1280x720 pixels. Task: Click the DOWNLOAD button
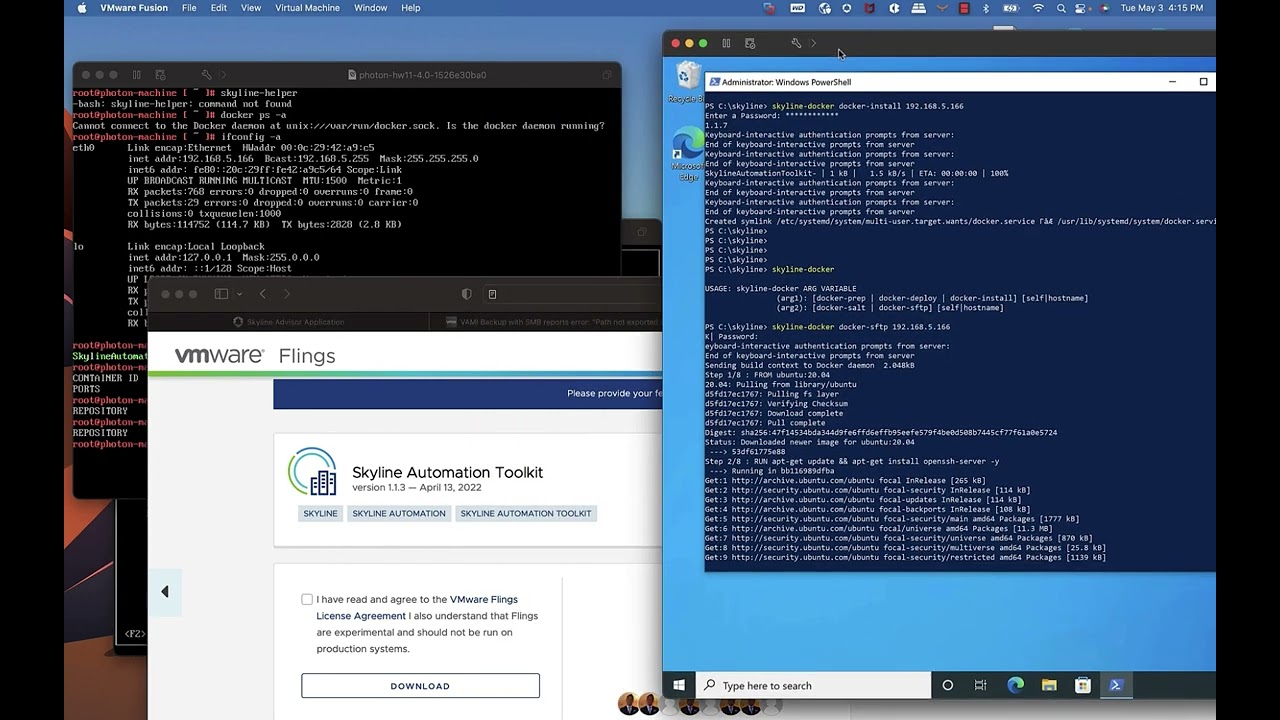(x=420, y=686)
